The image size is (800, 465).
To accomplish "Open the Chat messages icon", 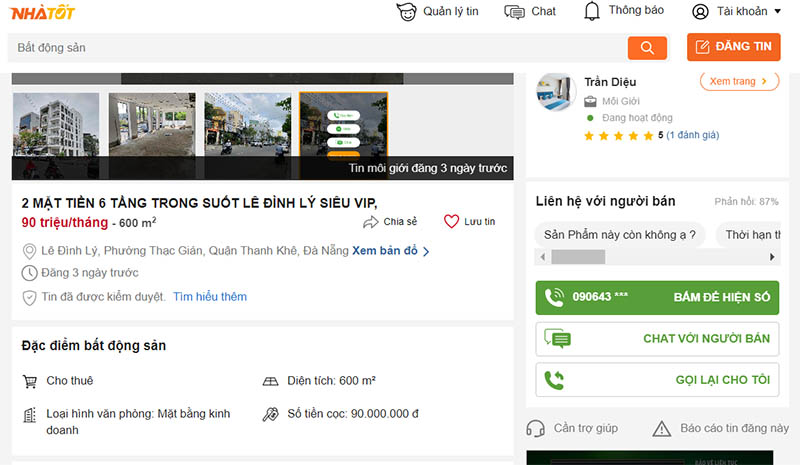I will tap(530, 11).
